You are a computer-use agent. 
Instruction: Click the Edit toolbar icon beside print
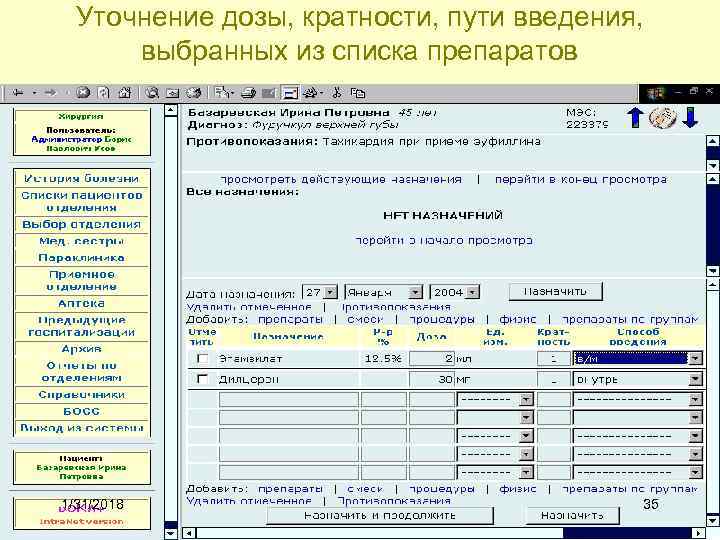pos(269,93)
